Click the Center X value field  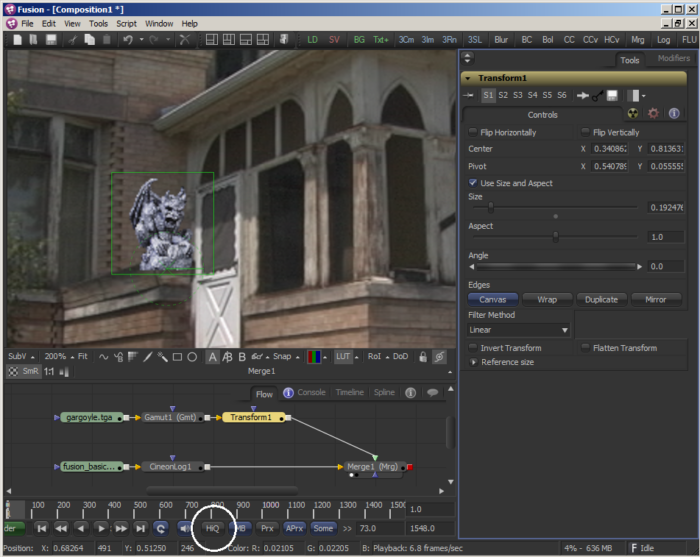(x=609, y=149)
